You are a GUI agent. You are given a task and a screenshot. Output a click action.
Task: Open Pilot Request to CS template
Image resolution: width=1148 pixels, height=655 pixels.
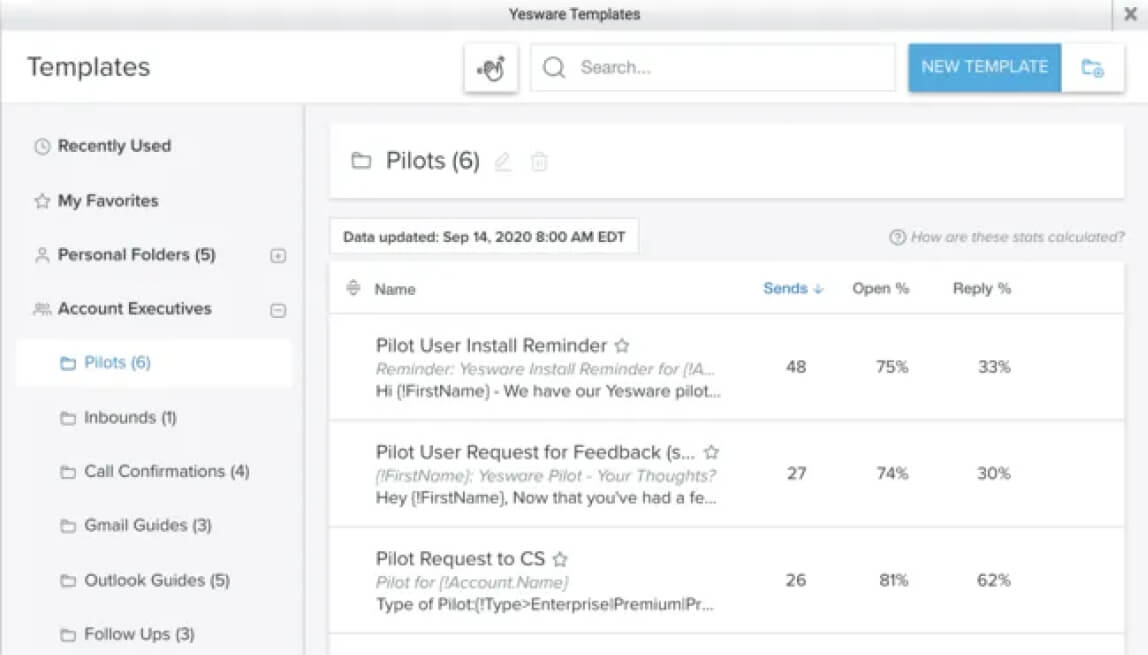point(460,559)
